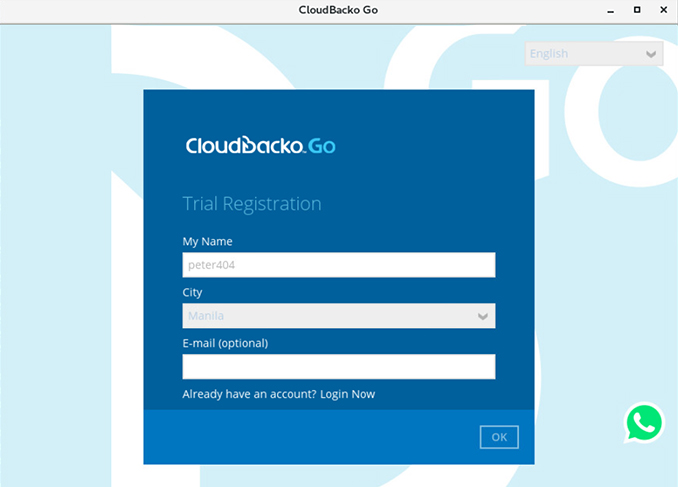Screen dimensions: 678x487
Task: Click the City label text
Action: click(x=192, y=292)
